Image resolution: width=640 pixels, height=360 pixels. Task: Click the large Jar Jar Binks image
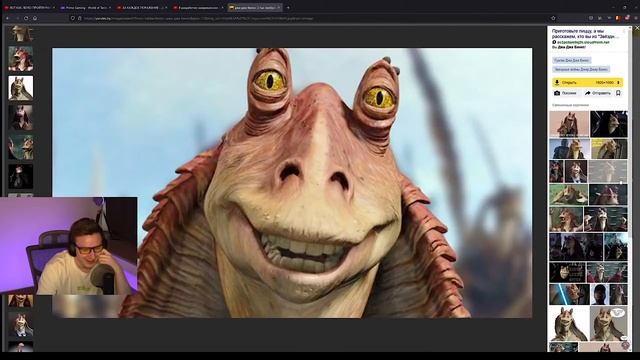292,183
